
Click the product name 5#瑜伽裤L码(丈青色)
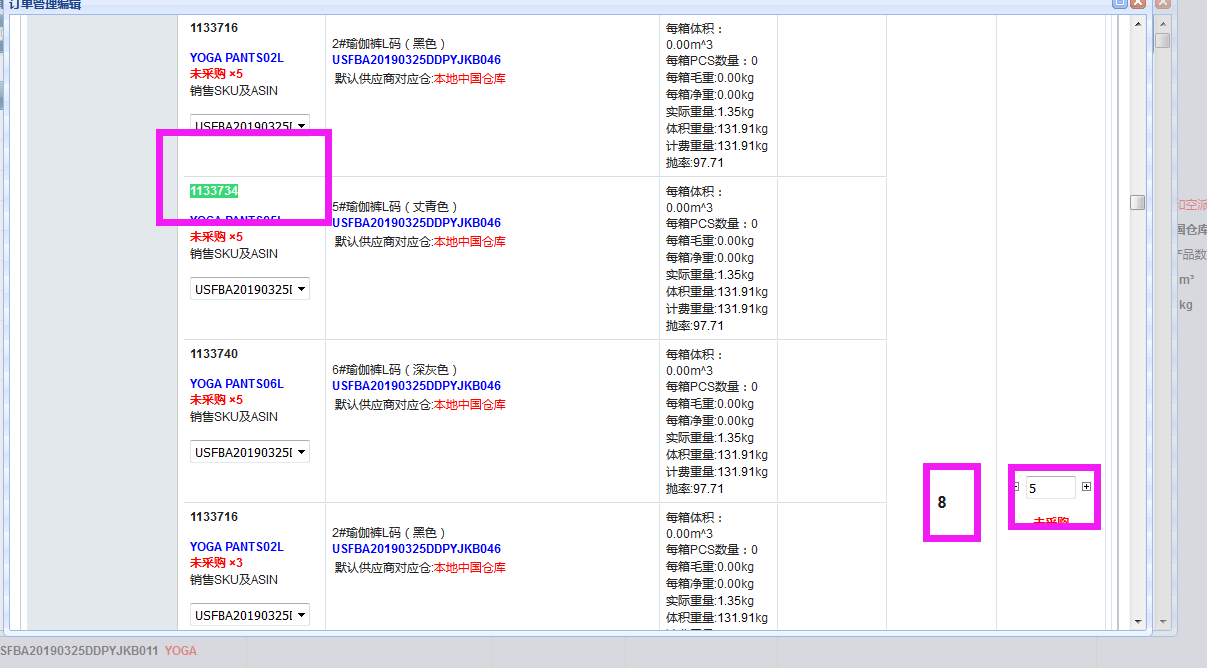(x=395, y=207)
